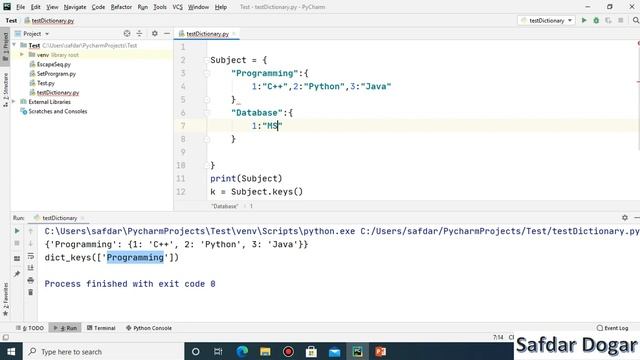Pin the Run tab with the pin icon

tap(17, 273)
